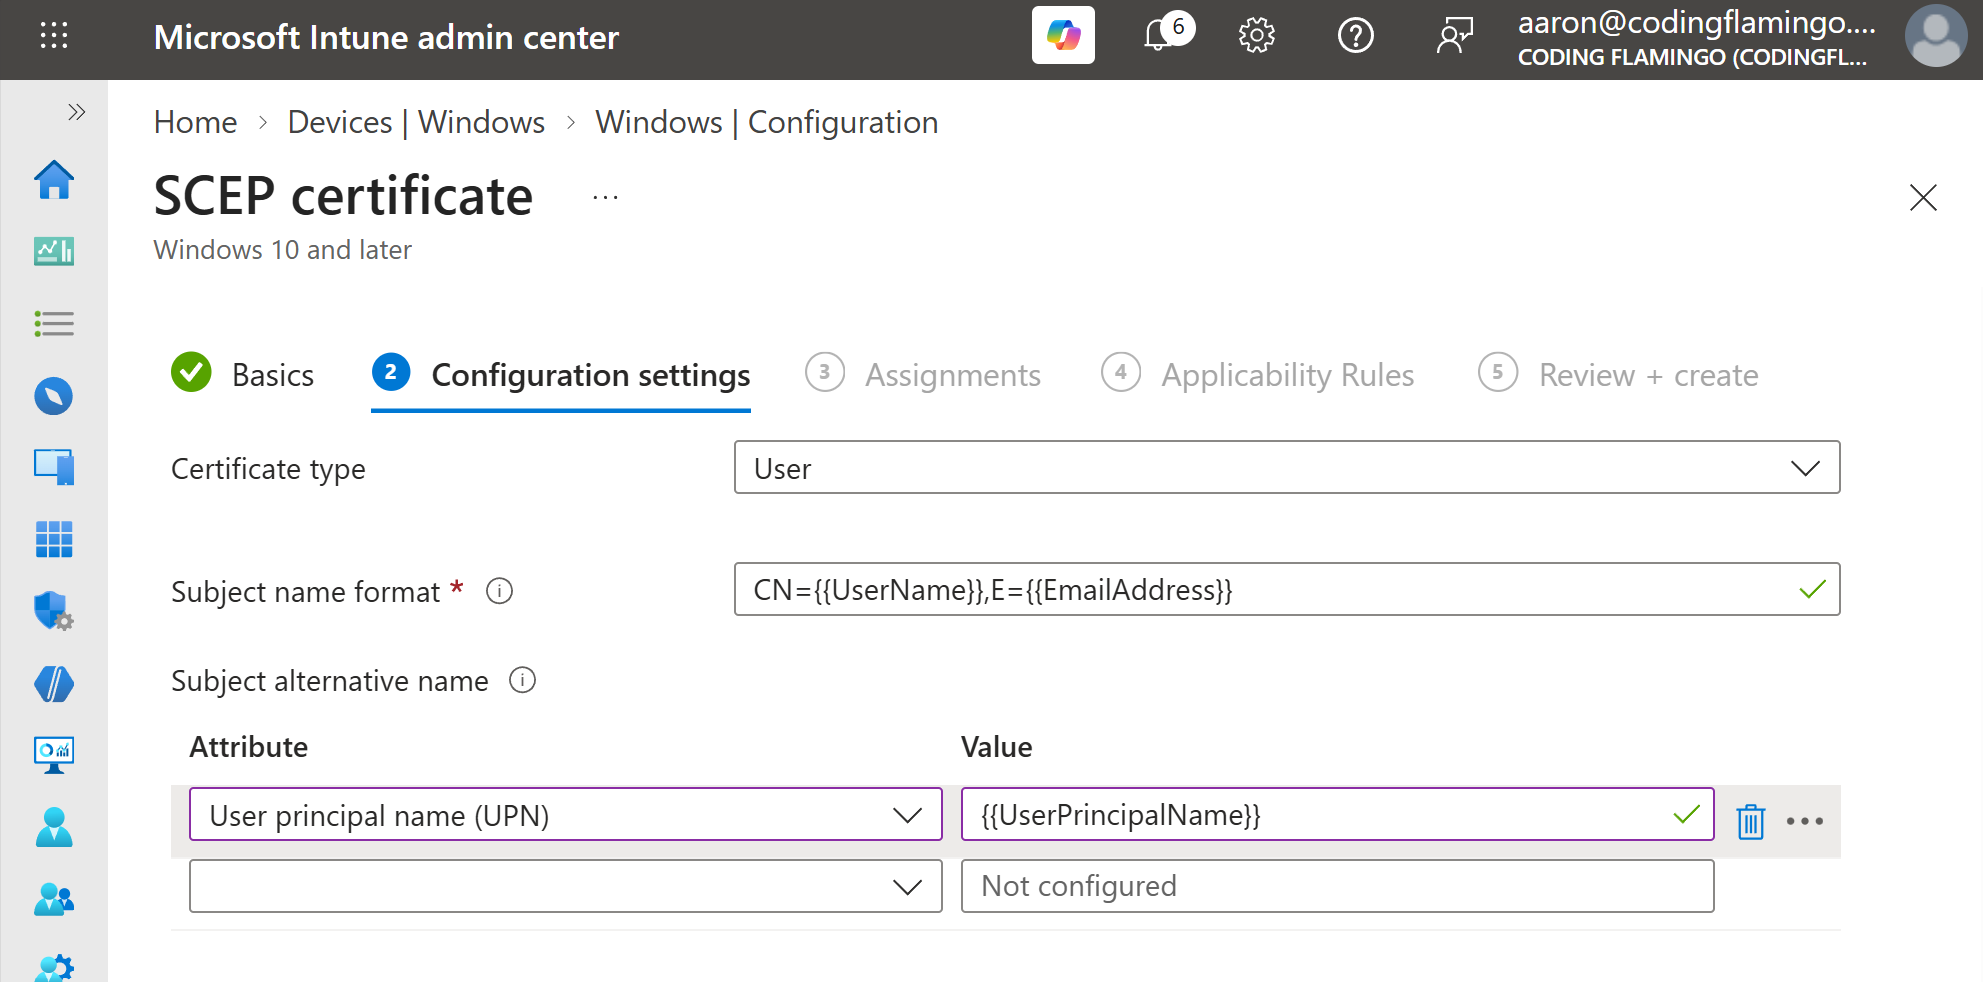Go to Home in the sidebar

(x=54, y=180)
